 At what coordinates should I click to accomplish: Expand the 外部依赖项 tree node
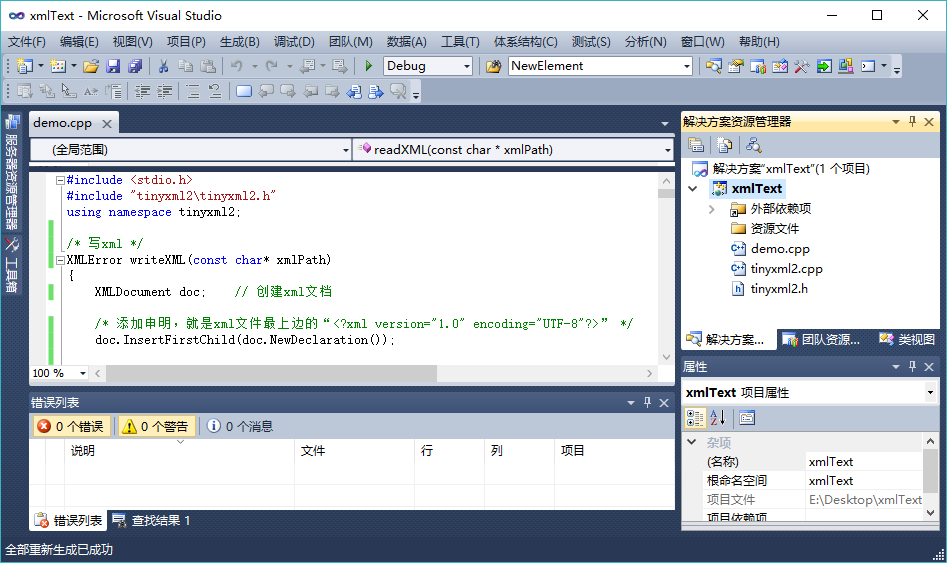coord(711,209)
